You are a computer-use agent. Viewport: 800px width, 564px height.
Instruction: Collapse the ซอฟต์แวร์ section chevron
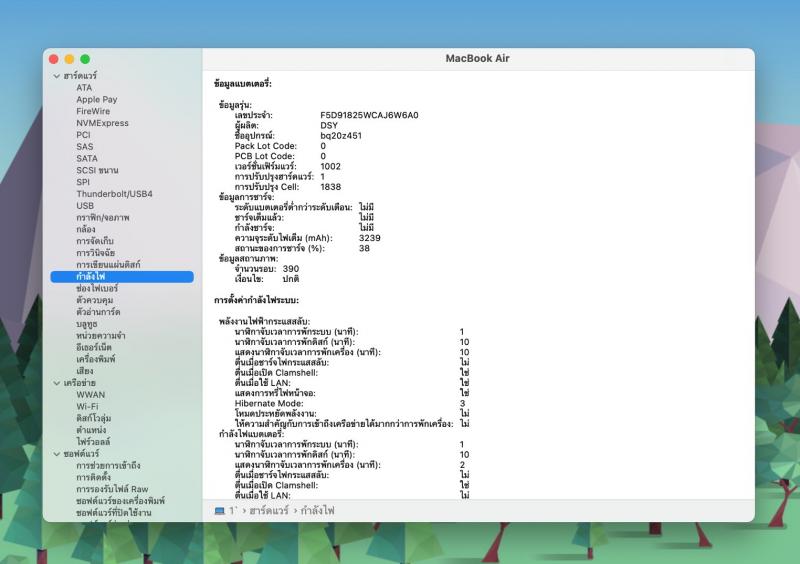point(57,454)
